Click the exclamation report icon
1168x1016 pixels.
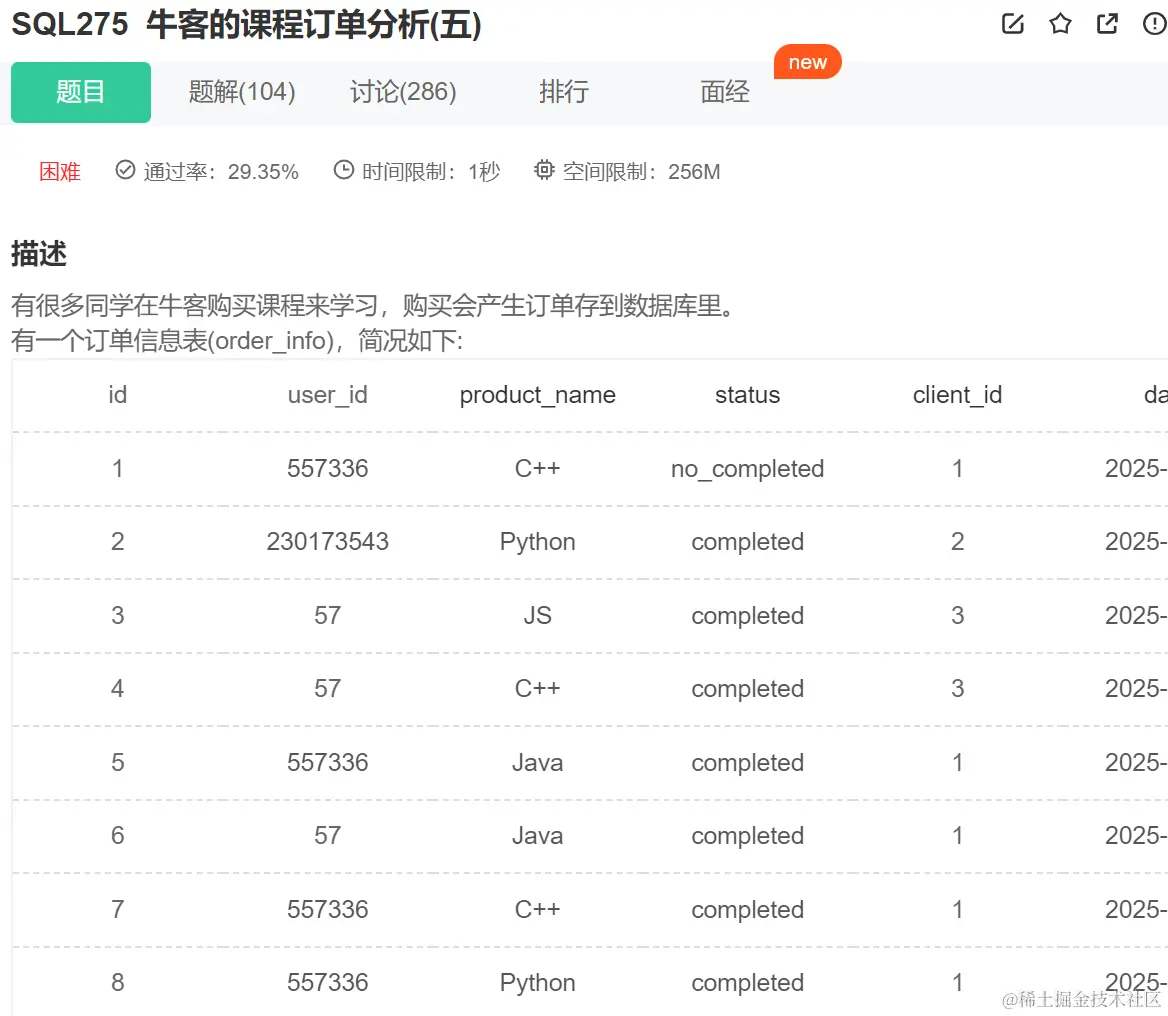(x=1155, y=24)
